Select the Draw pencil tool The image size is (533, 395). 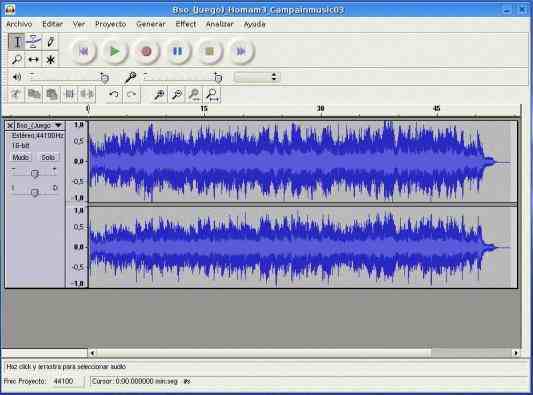pyautogui.click(x=50, y=41)
